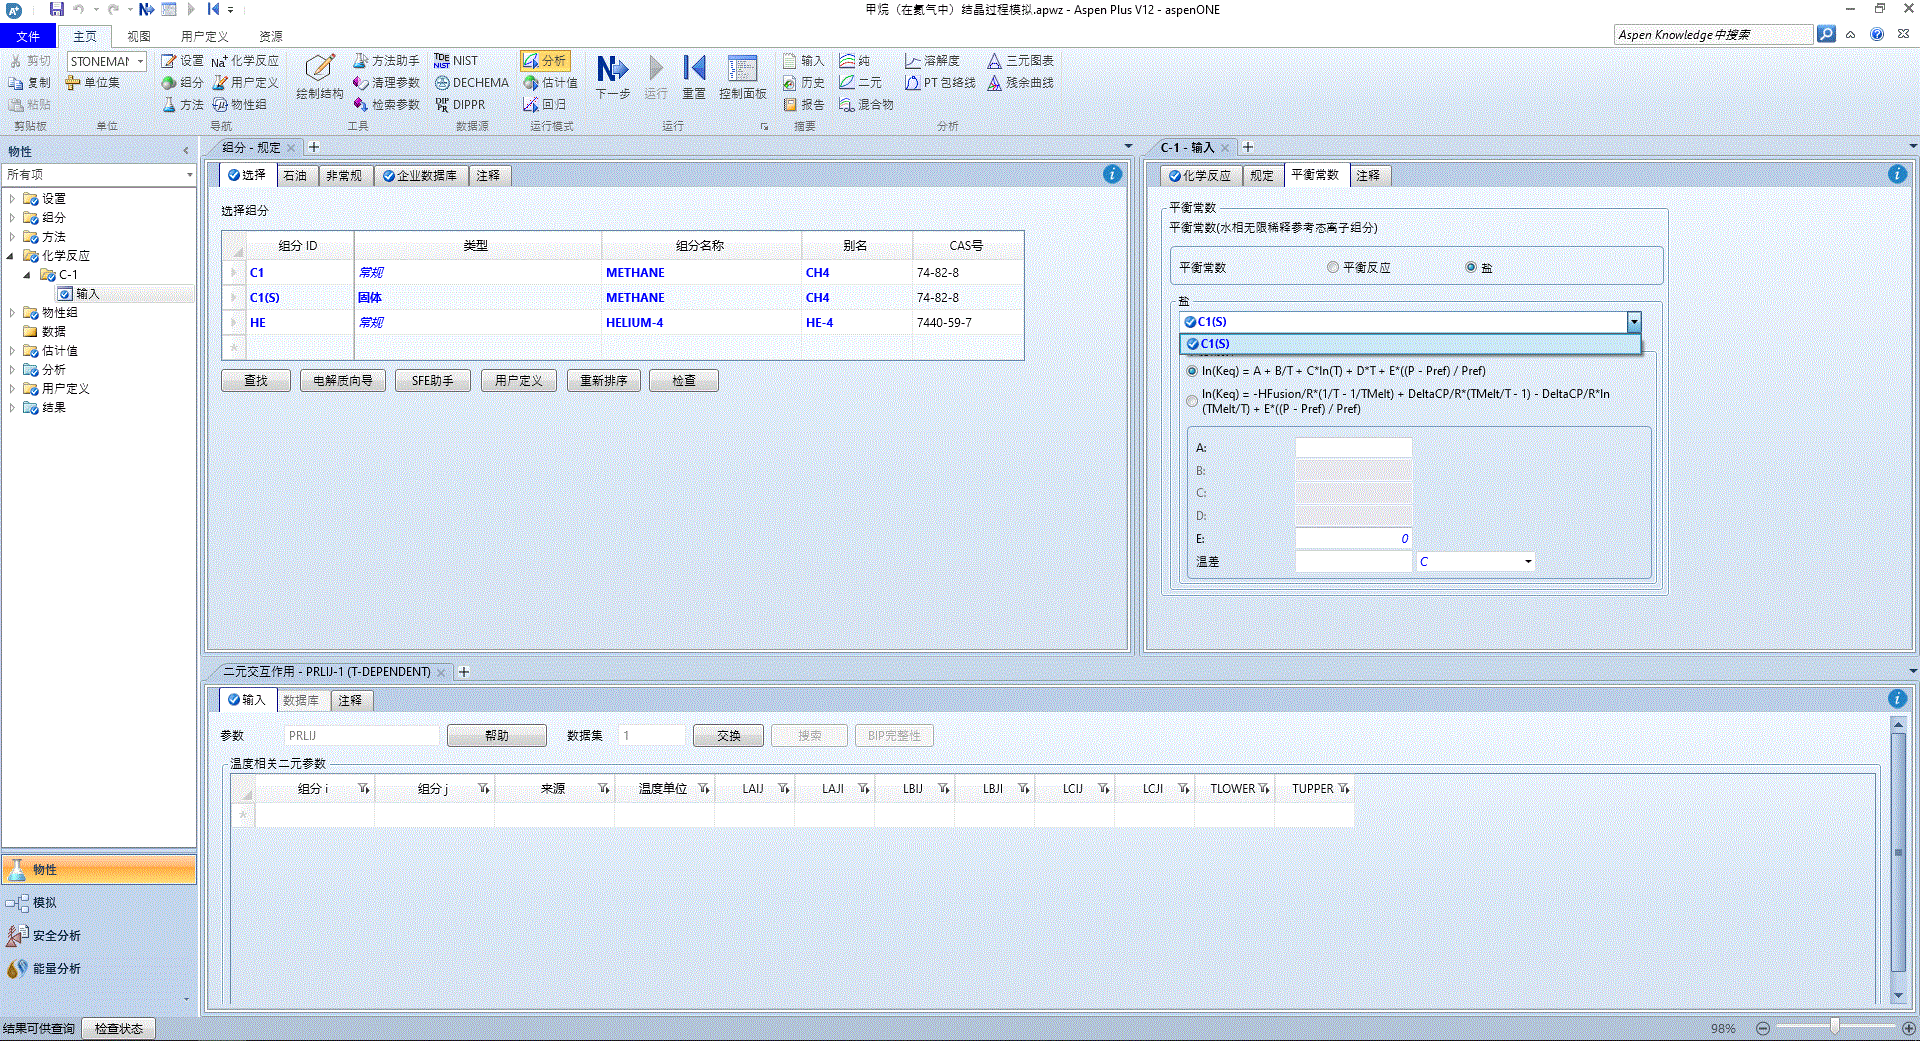Open the DECHEMA data source
This screenshot has width=1920, height=1041.
tap(471, 83)
